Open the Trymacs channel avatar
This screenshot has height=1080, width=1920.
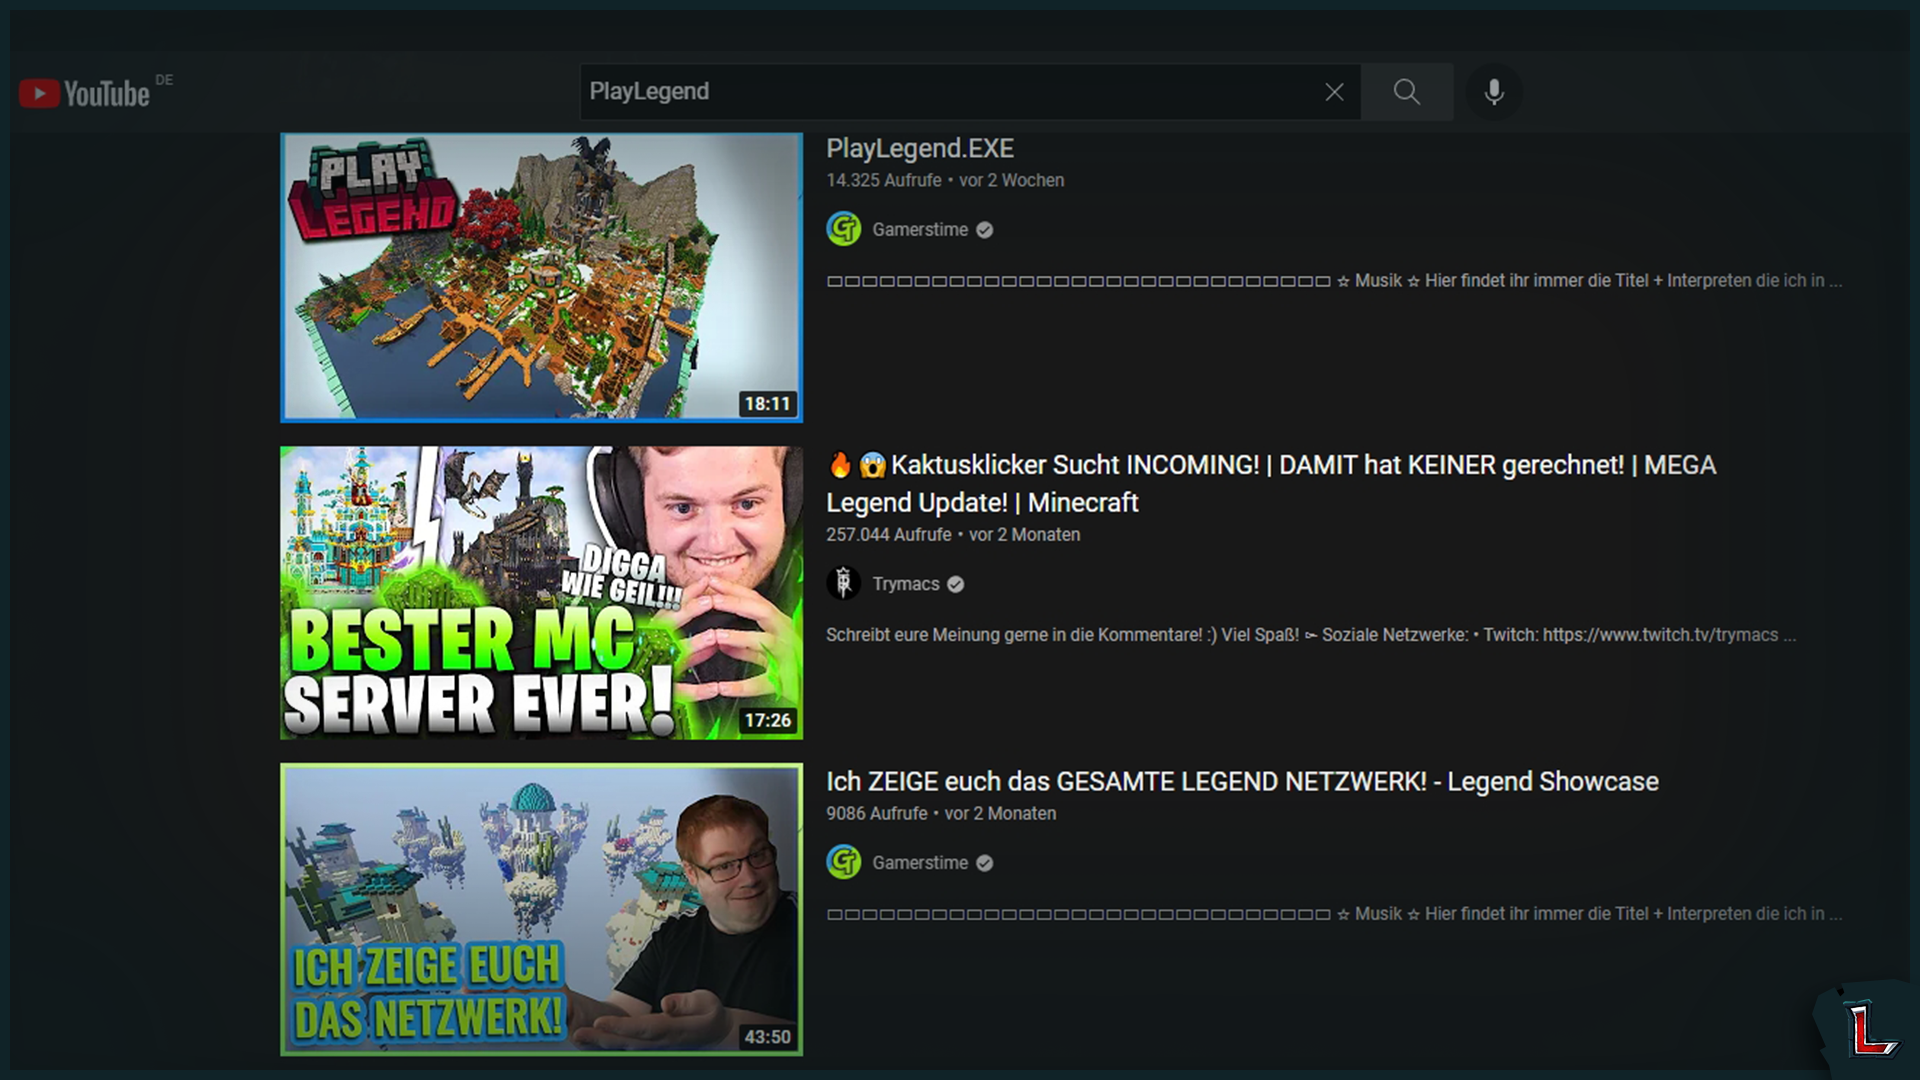point(844,583)
